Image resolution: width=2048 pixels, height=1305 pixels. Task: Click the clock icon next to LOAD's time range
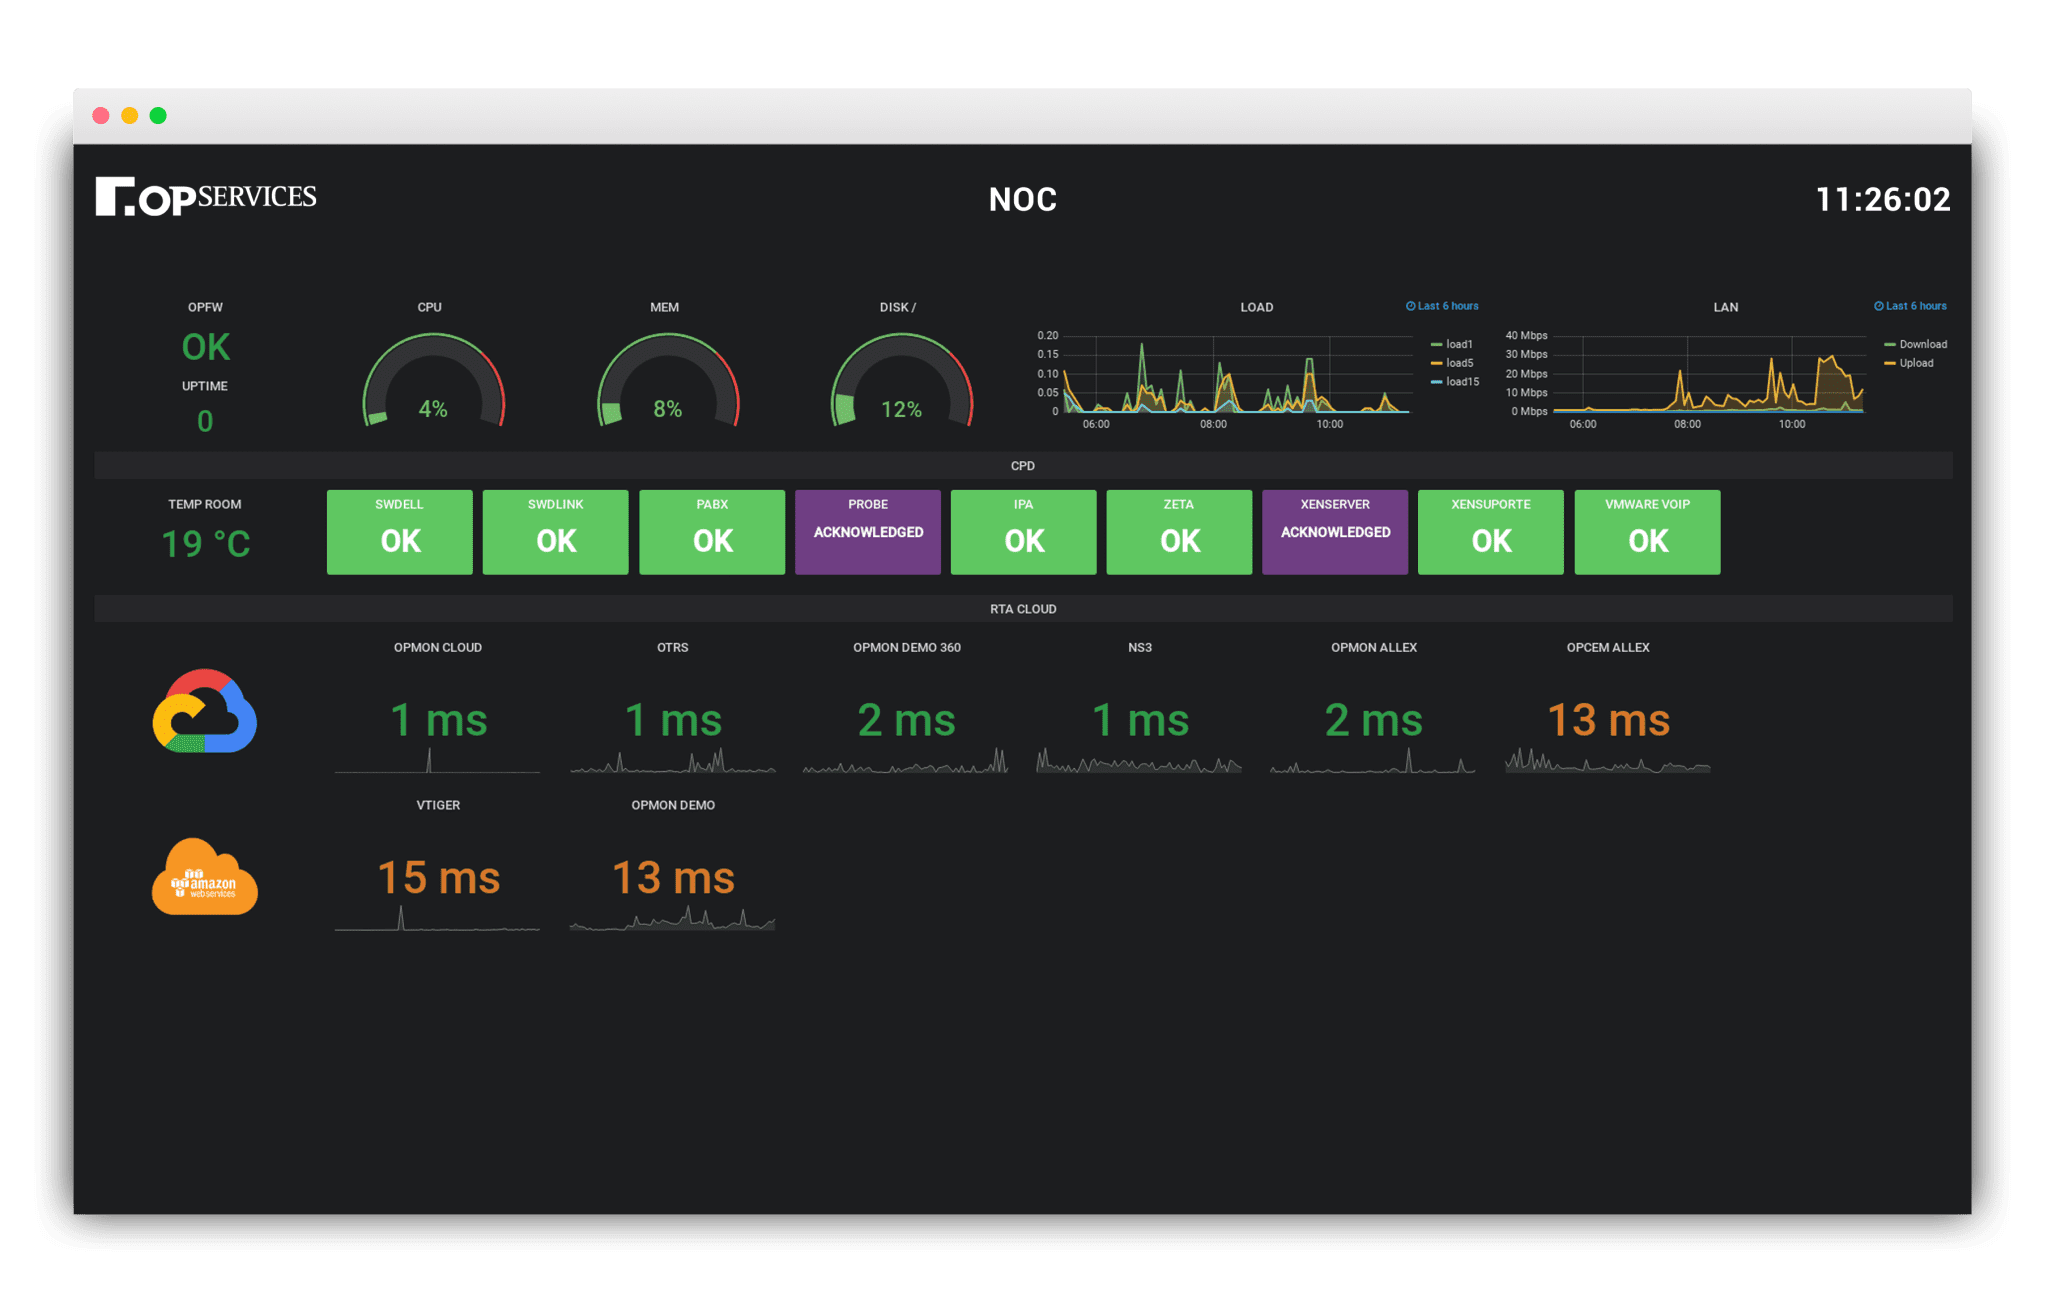point(1411,306)
